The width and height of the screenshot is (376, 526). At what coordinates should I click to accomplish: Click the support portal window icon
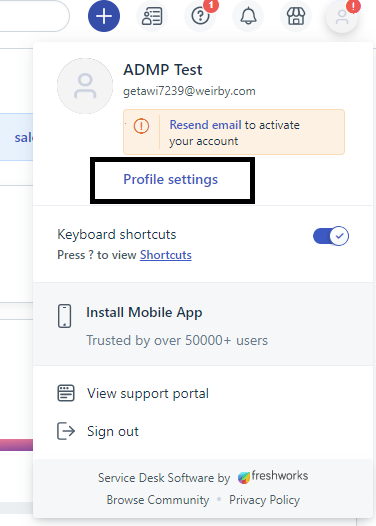pos(66,393)
